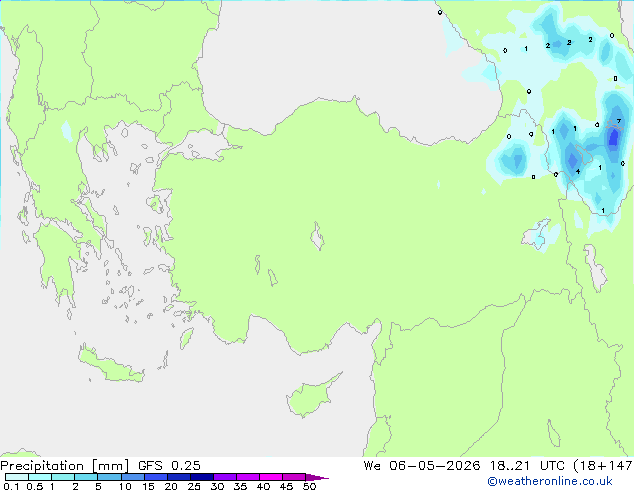Click the 1–2 mm legend swatch
The image size is (634, 490).
point(63,477)
